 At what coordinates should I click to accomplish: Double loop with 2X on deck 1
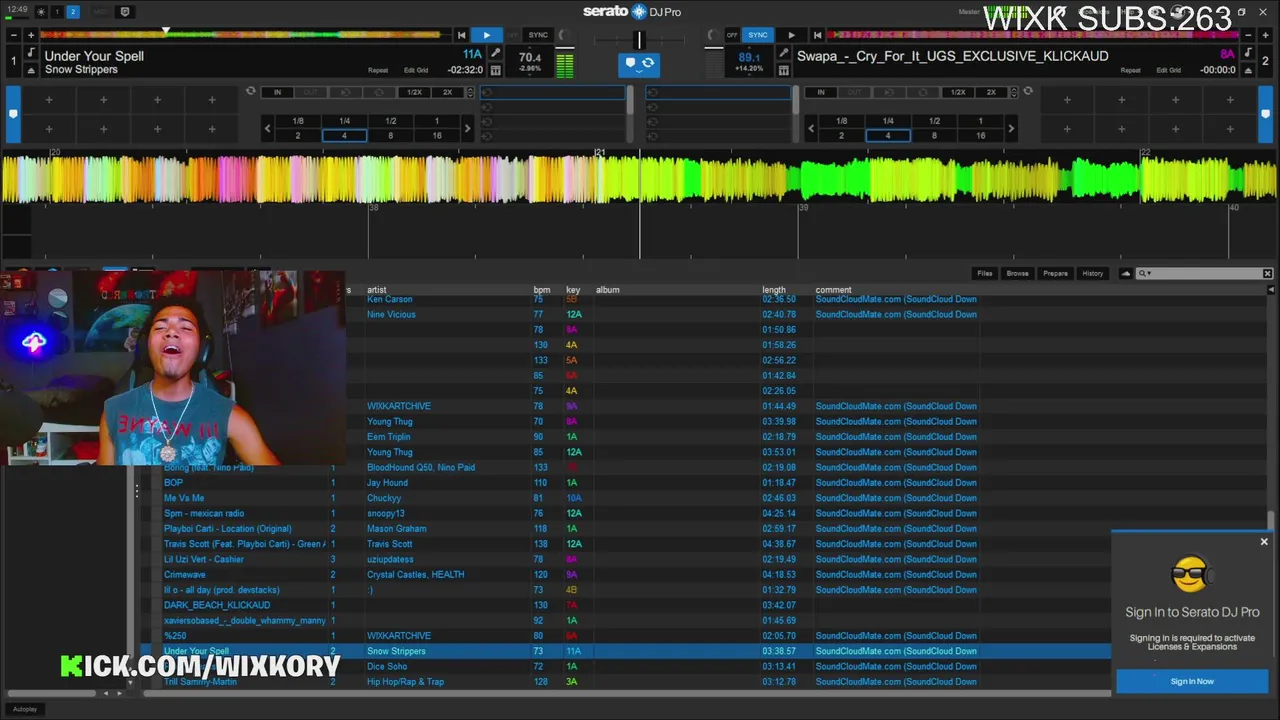tap(447, 92)
